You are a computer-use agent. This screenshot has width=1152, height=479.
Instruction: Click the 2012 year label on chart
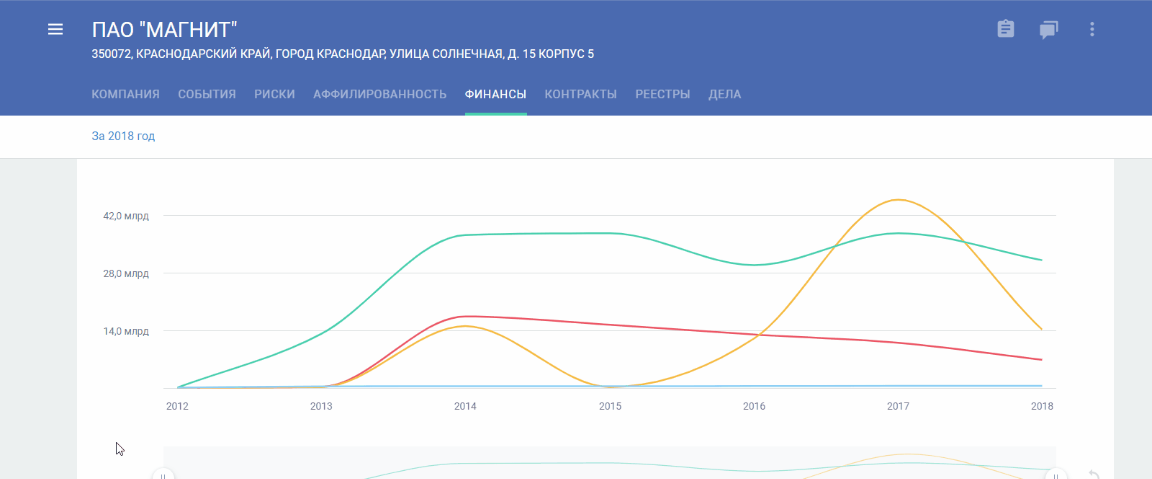[178, 406]
